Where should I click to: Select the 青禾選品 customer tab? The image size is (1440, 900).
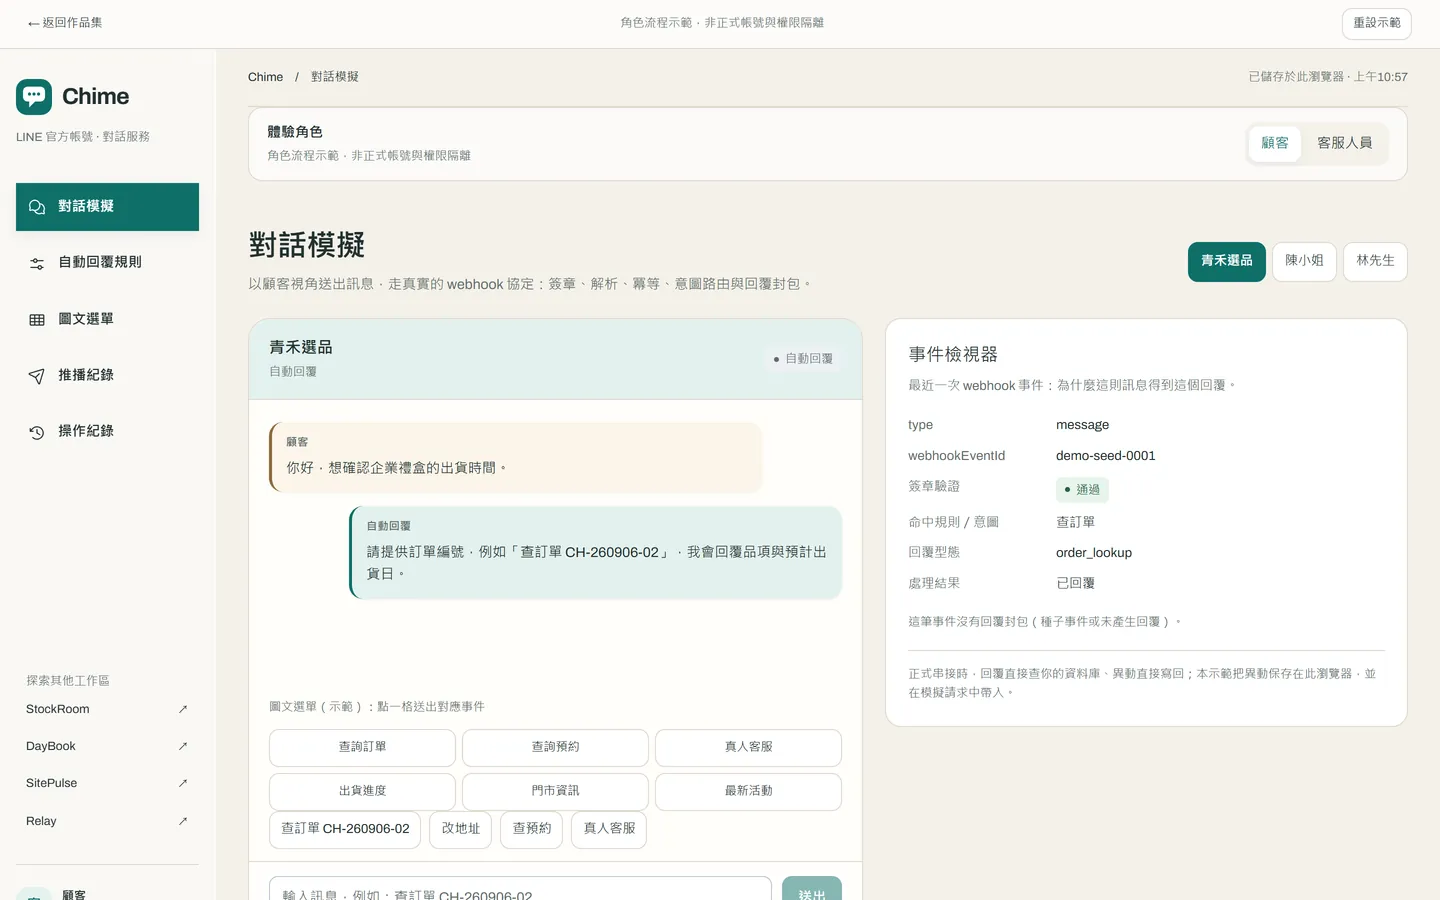[1227, 261]
